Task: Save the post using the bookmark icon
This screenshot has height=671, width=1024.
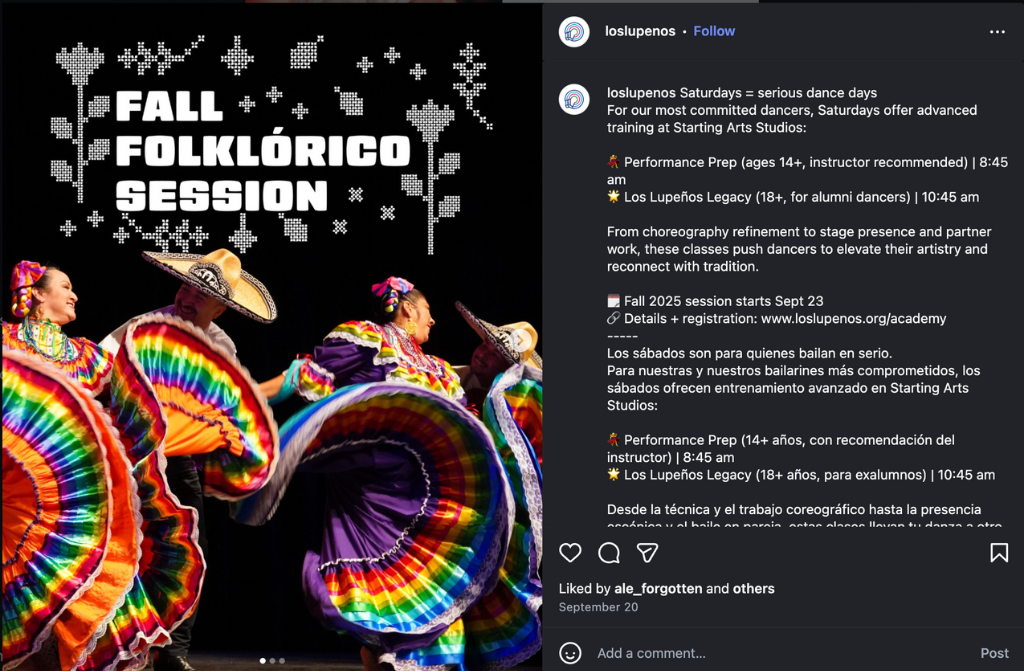Action: pos(999,553)
